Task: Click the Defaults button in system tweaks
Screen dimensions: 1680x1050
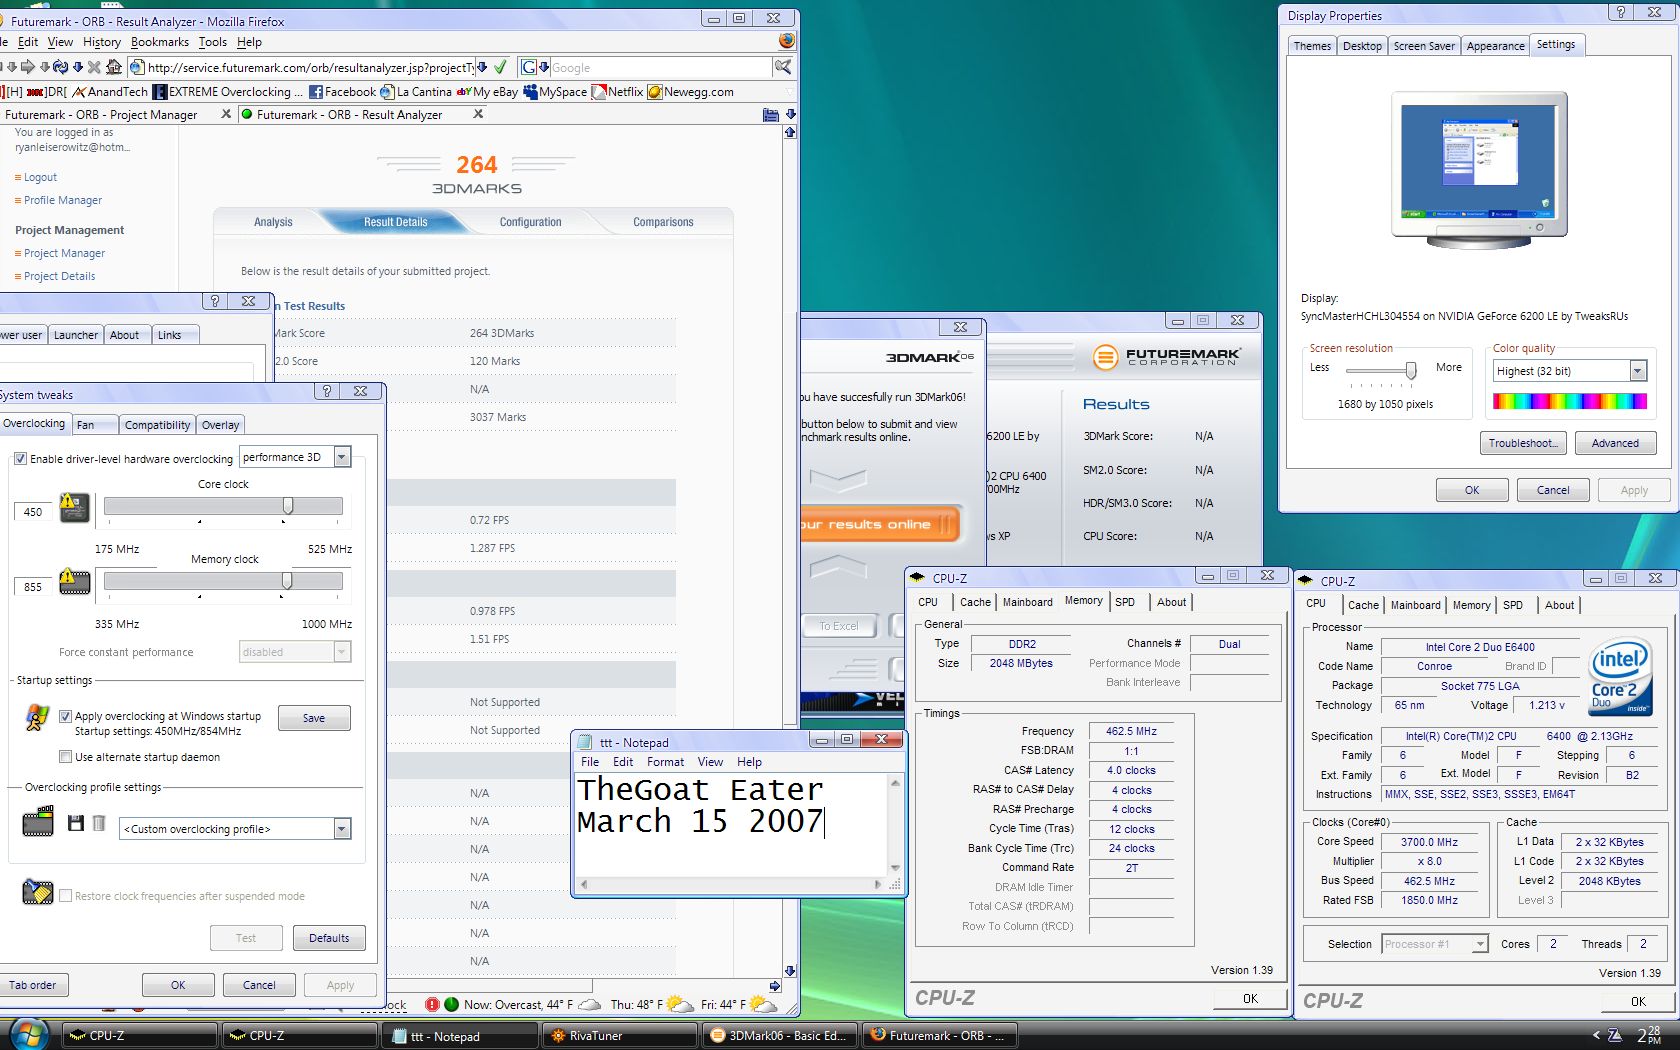Action: (x=329, y=938)
